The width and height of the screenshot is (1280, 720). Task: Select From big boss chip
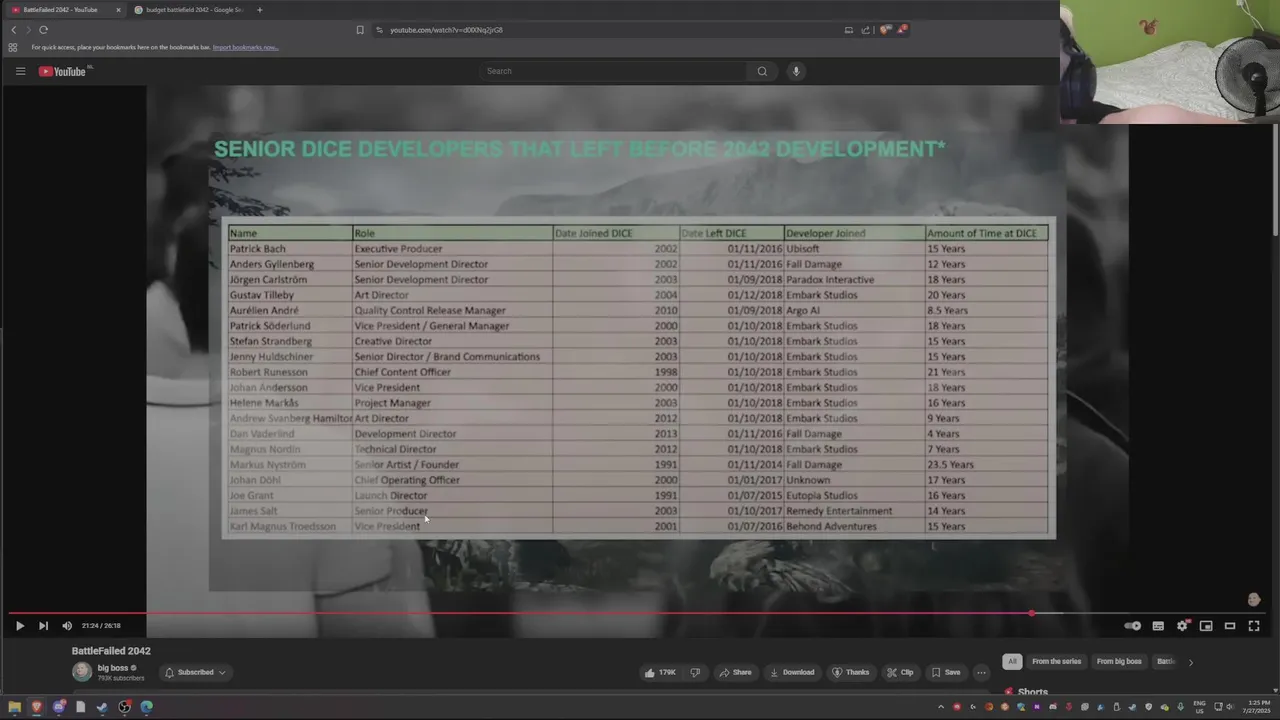1119,662
